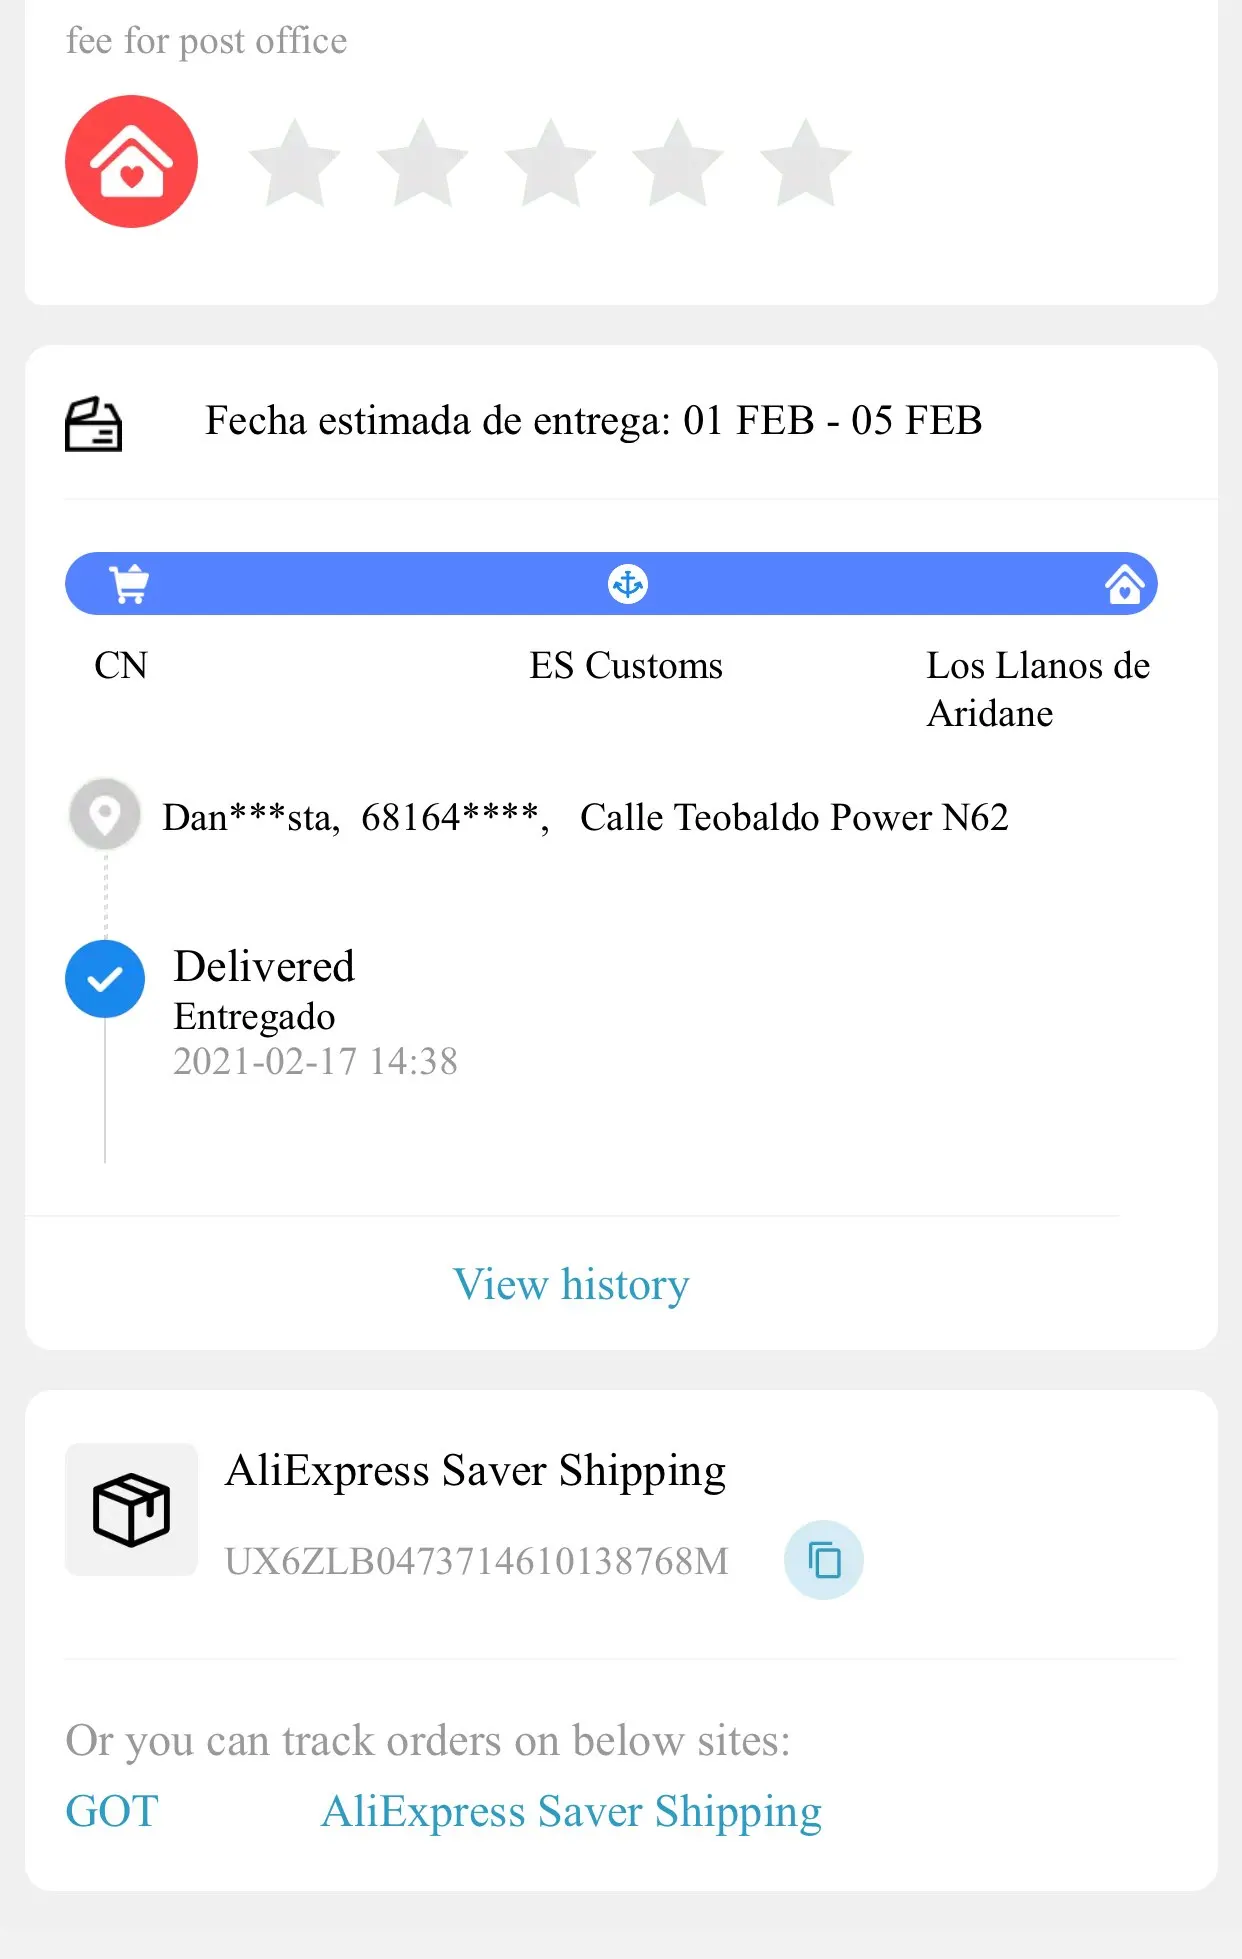The width and height of the screenshot is (1242, 1959).
Task: Tap the red home delivery icon
Action: [x=131, y=161]
